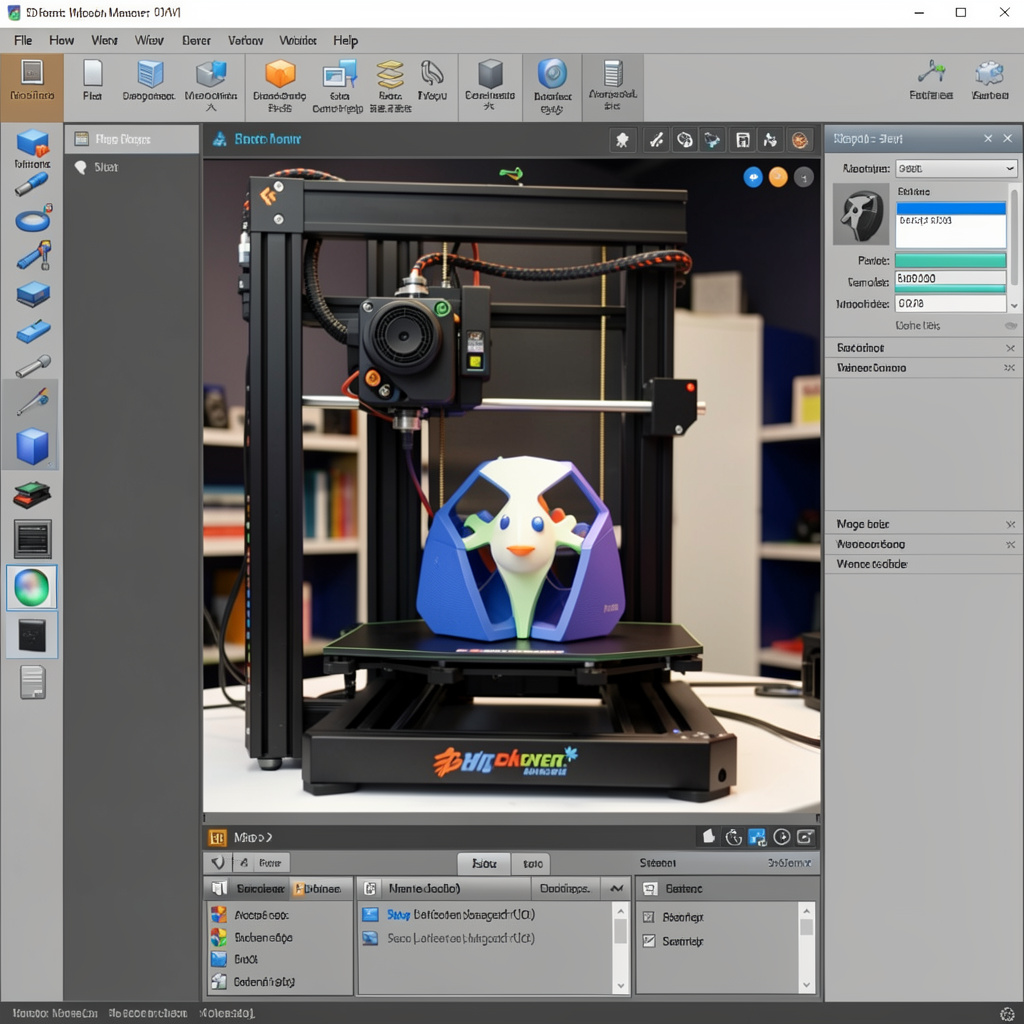Click the save disk icon in viewport toolbar
Image resolution: width=1024 pixels, height=1024 pixels.
[x=743, y=139]
